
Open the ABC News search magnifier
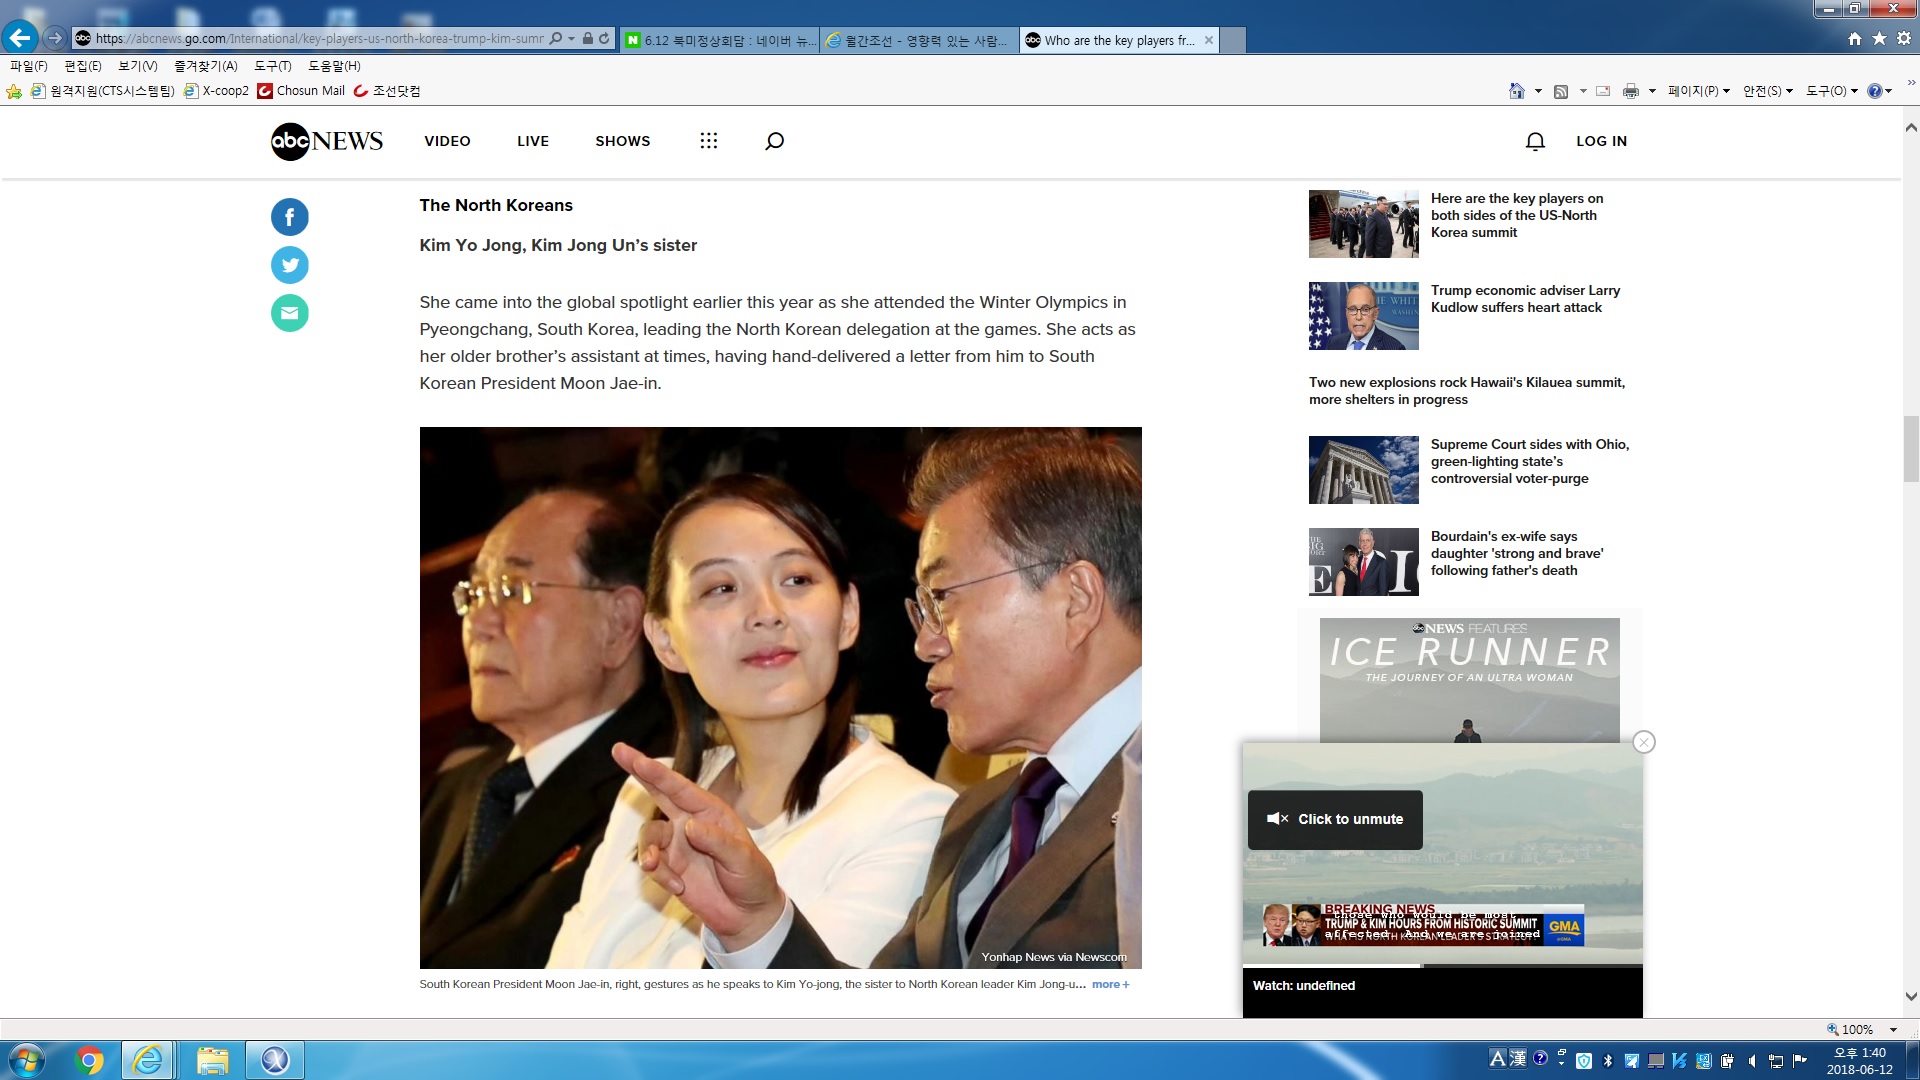(774, 141)
